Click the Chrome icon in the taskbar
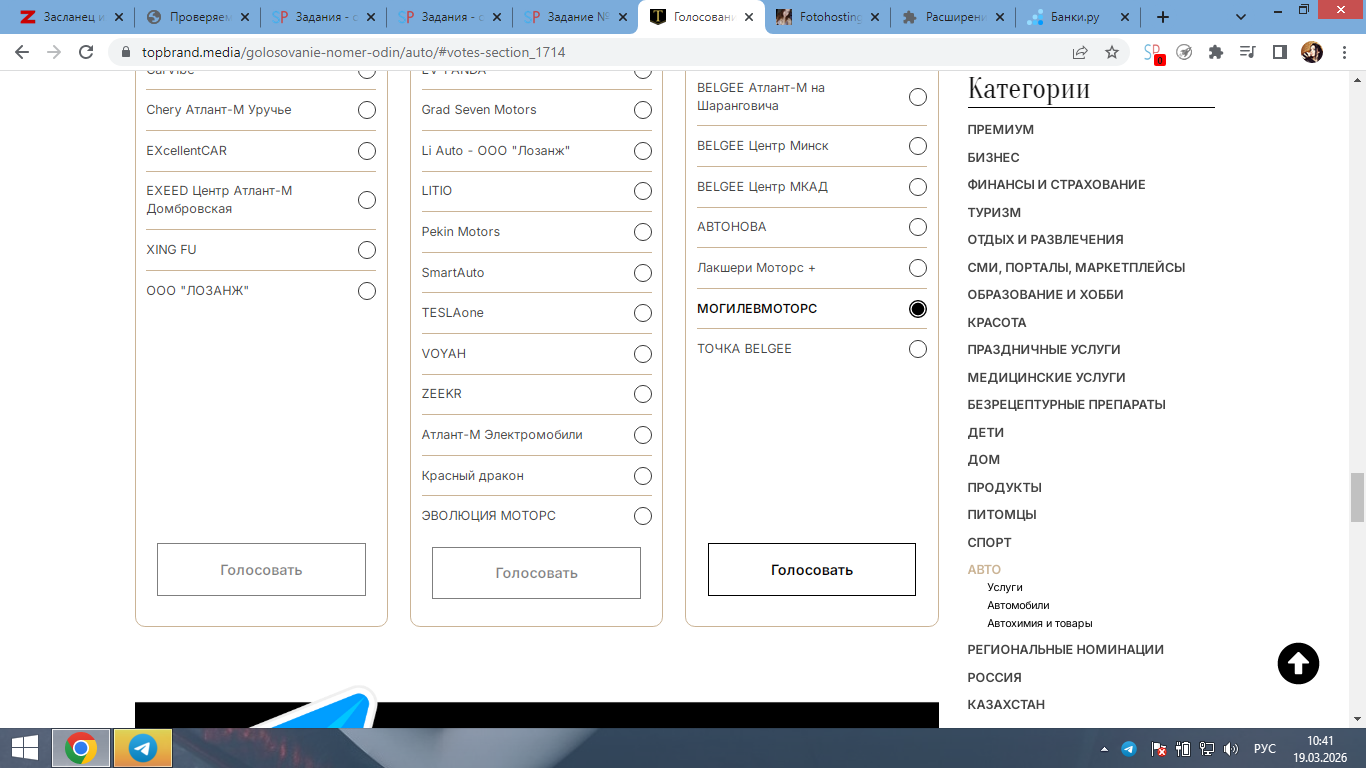This screenshot has height=768, width=1366. (x=81, y=748)
